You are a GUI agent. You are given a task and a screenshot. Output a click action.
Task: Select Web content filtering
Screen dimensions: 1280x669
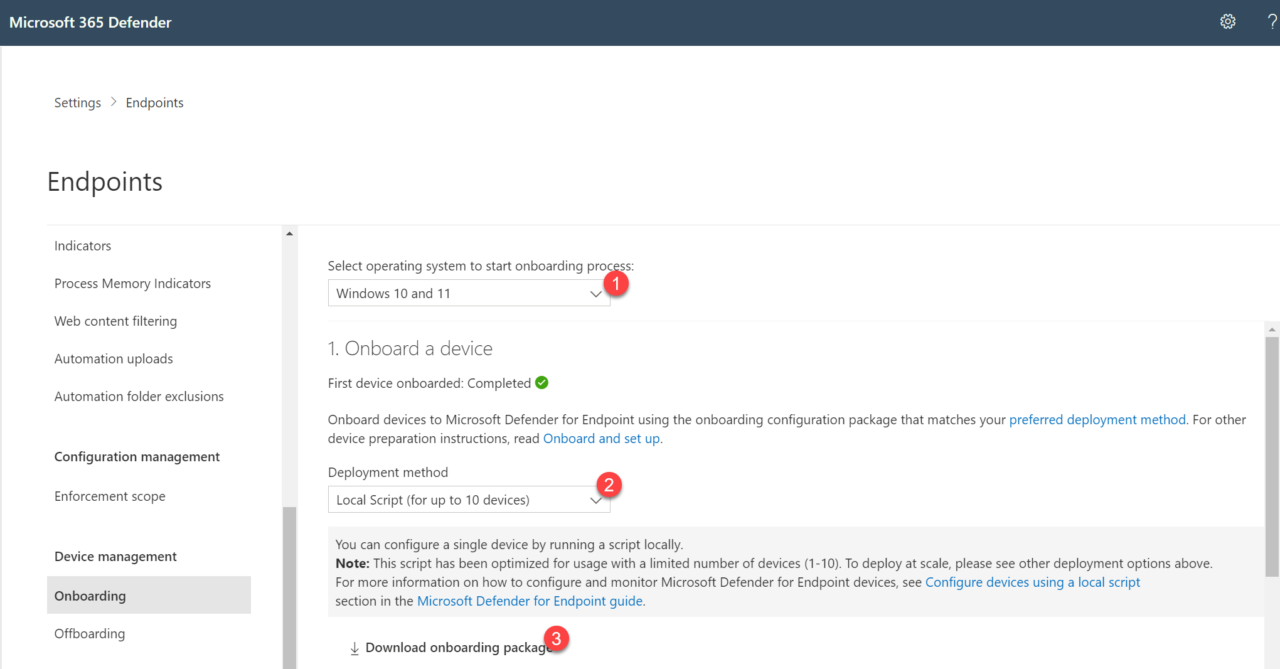116,321
